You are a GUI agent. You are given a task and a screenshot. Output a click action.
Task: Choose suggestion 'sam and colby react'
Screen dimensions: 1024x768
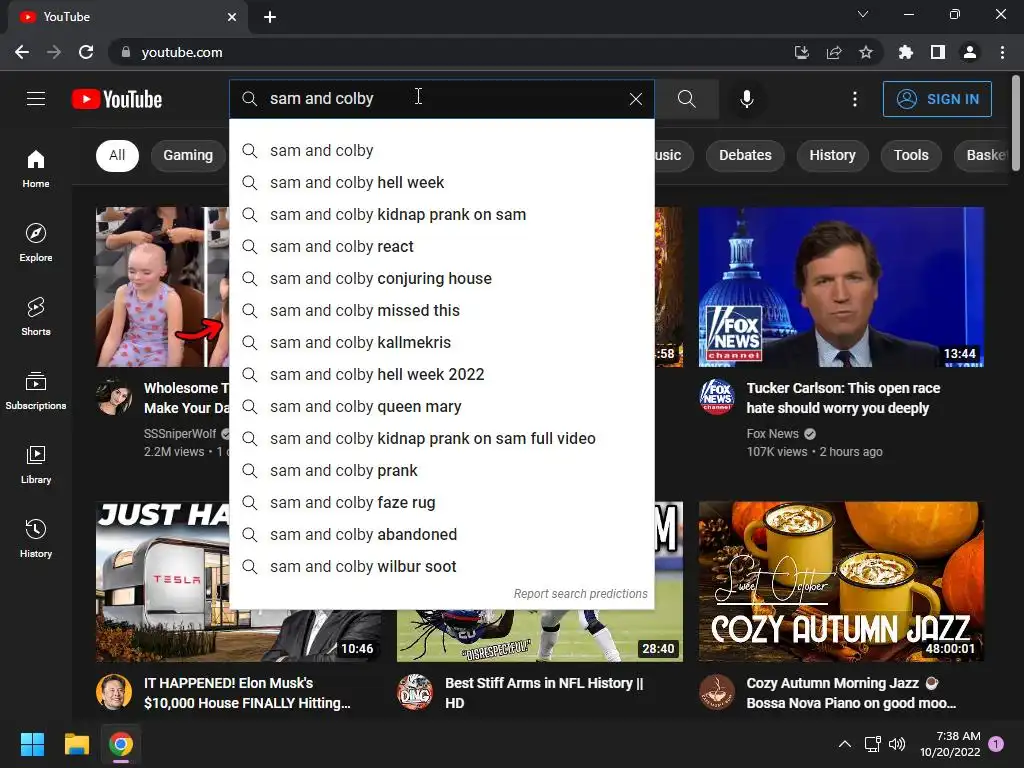click(x=442, y=247)
